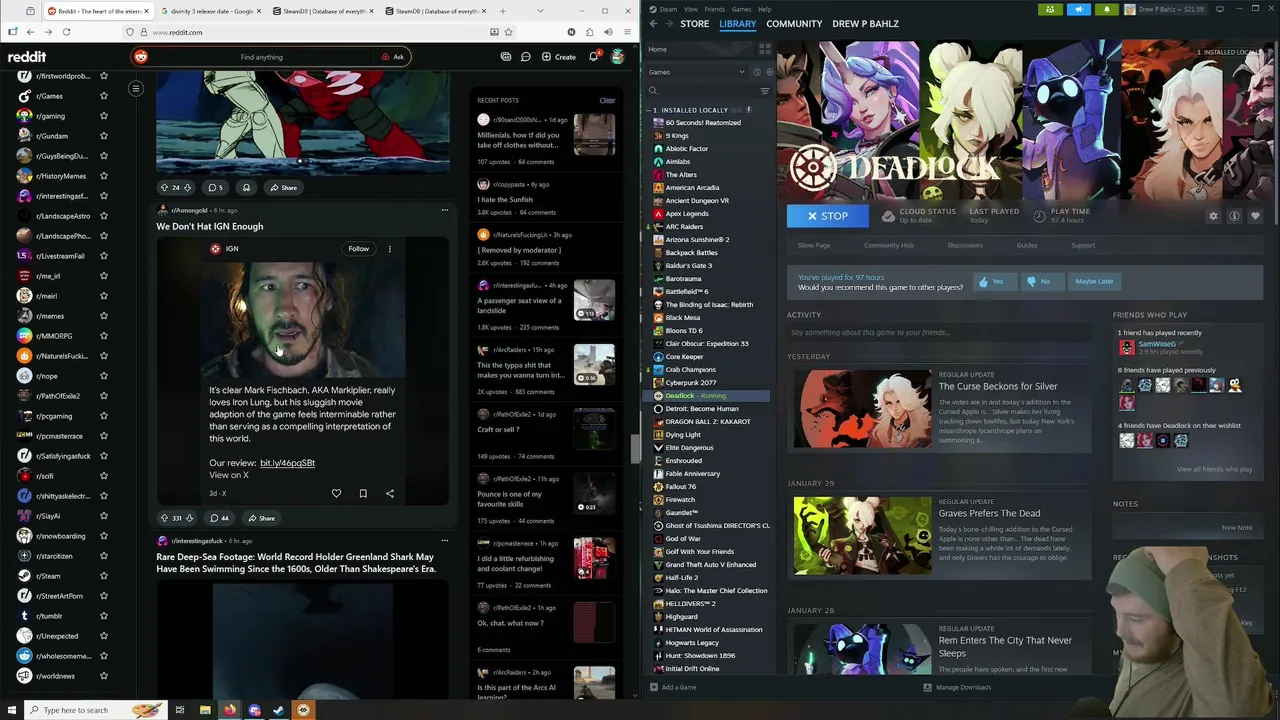Open the Firefox list all tabs dropdown

pos(538,11)
